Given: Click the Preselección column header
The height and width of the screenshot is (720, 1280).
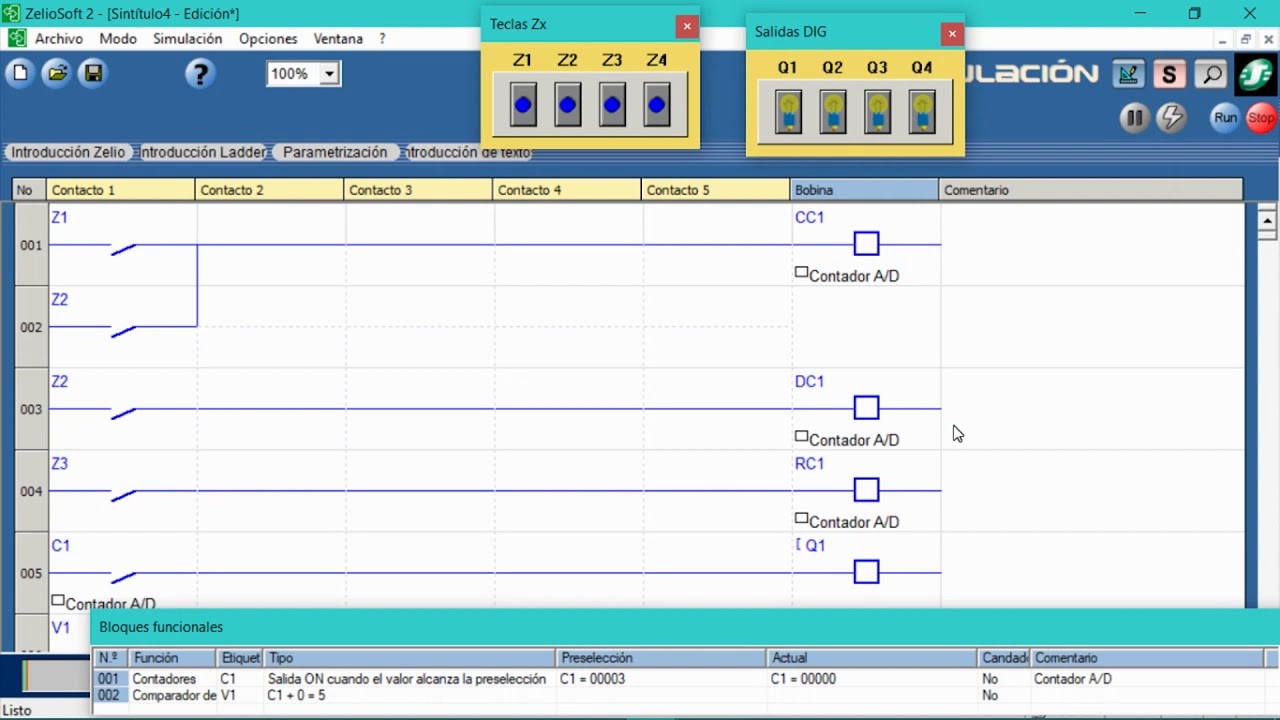Looking at the screenshot, I should pos(661,658).
